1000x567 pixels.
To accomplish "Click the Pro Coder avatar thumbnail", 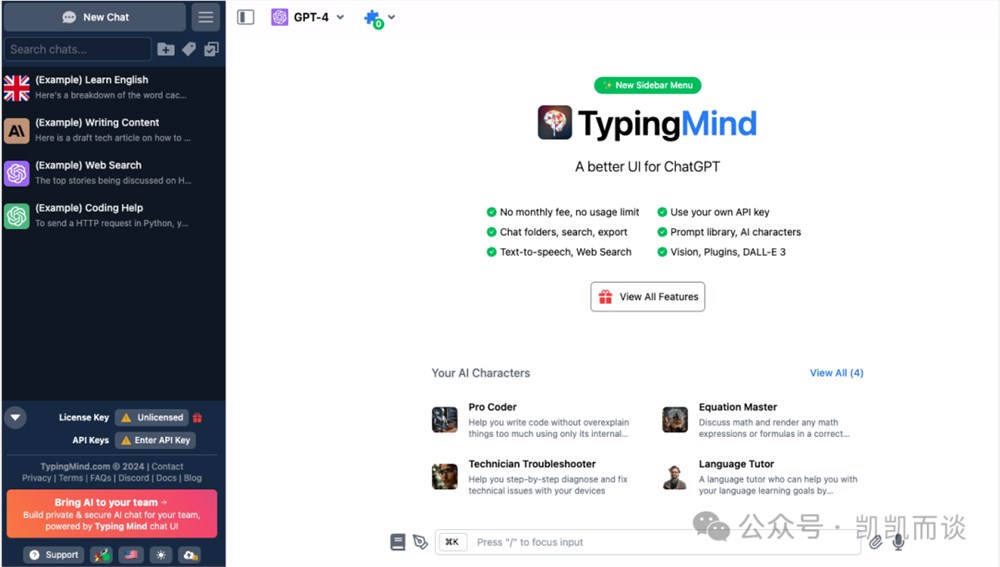I will tap(445, 420).
